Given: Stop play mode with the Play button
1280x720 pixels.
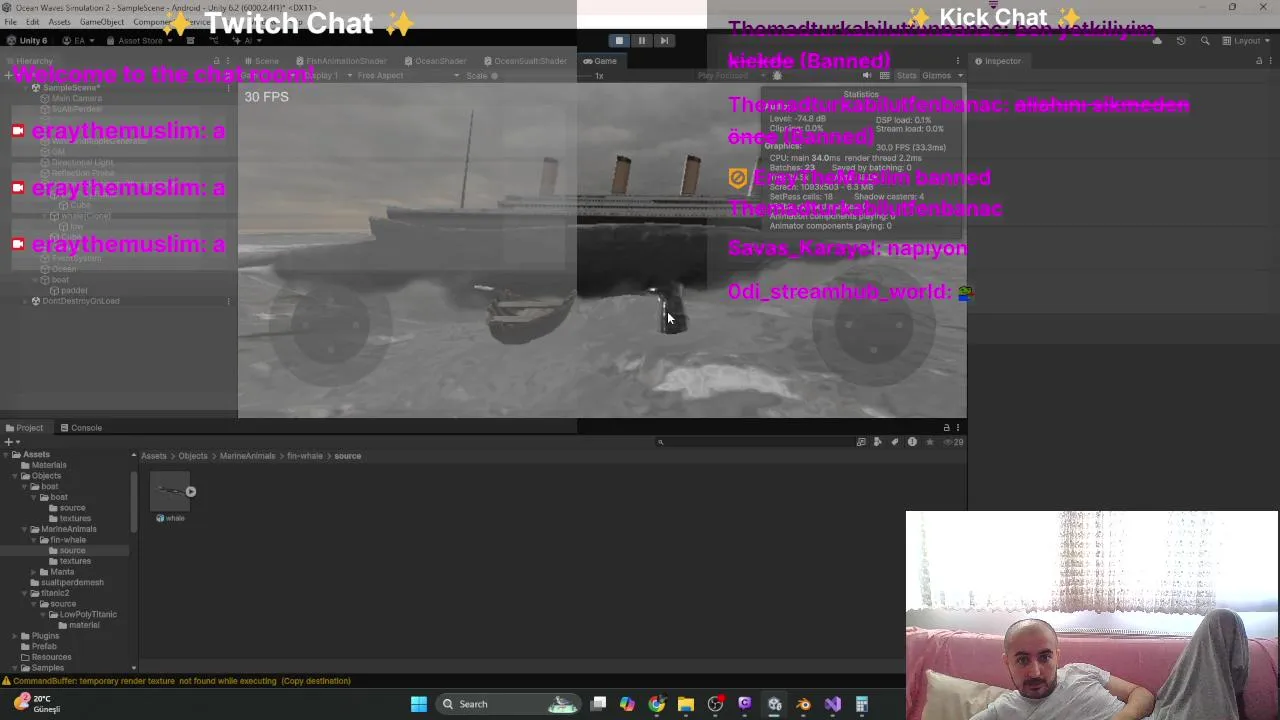Looking at the screenshot, I should pos(619,41).
